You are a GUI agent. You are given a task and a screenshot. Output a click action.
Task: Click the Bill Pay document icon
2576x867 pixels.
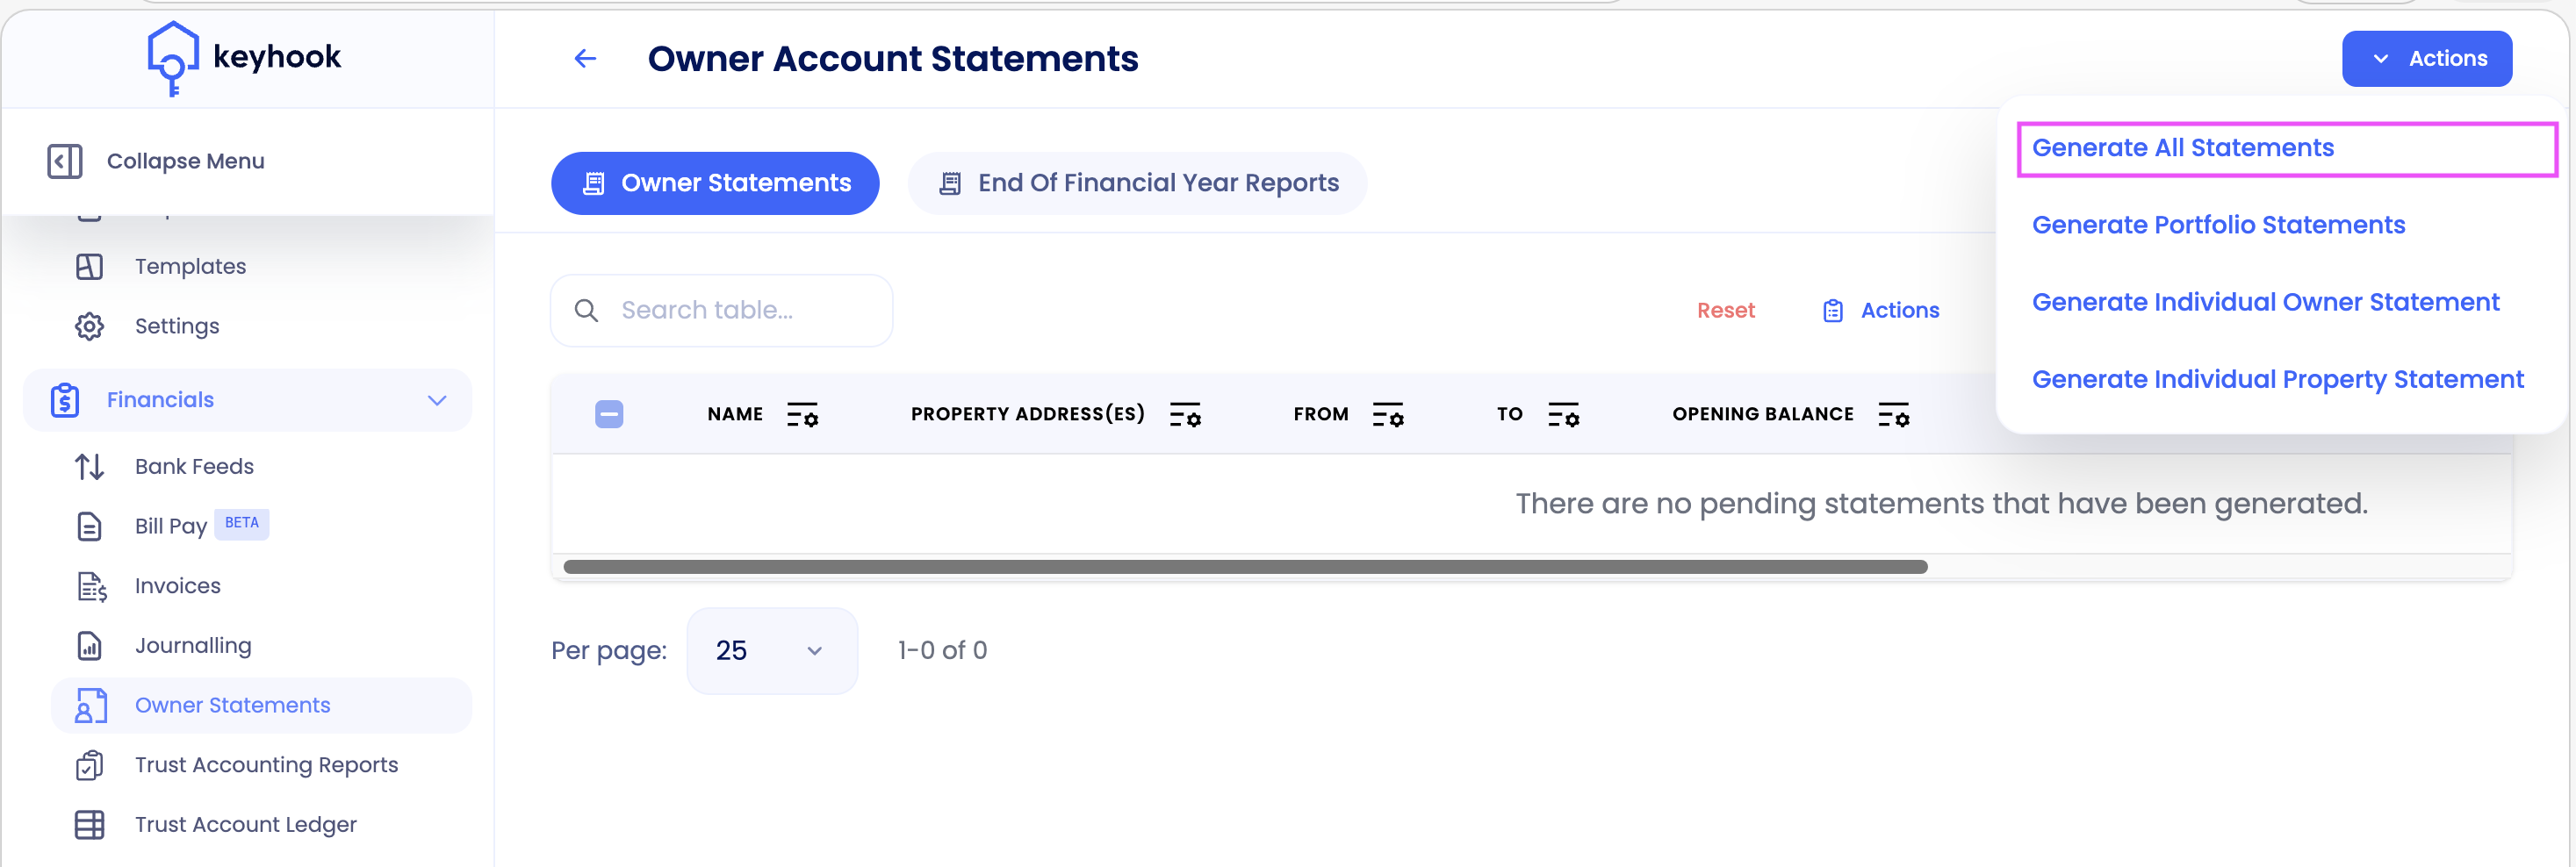coord(89,526)
